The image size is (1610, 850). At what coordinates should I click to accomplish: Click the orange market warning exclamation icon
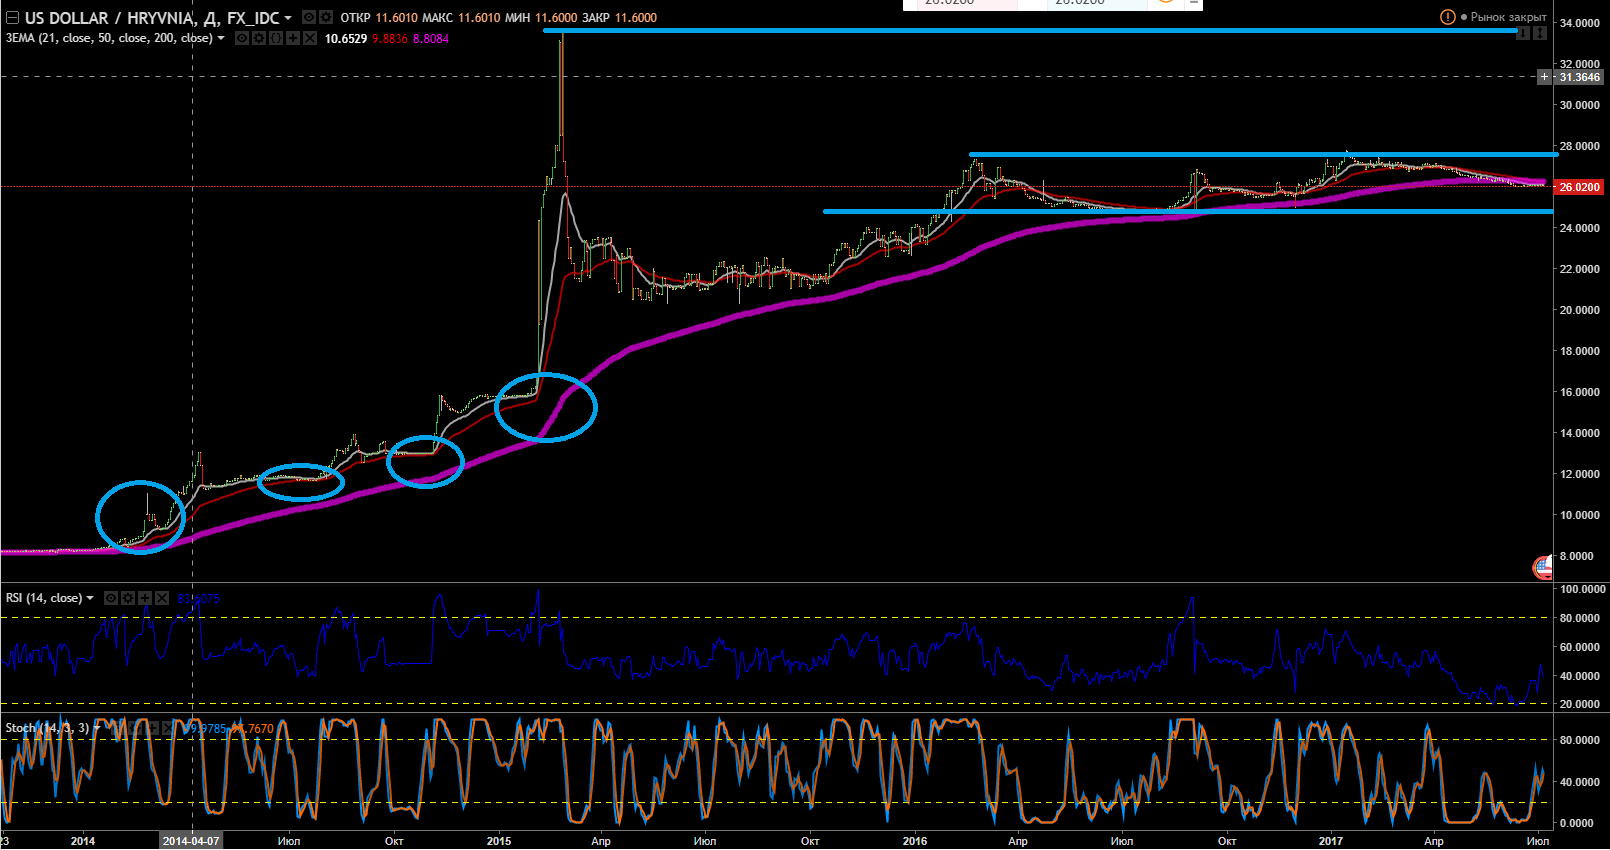pyautogui.click(x=1447, y=17)
